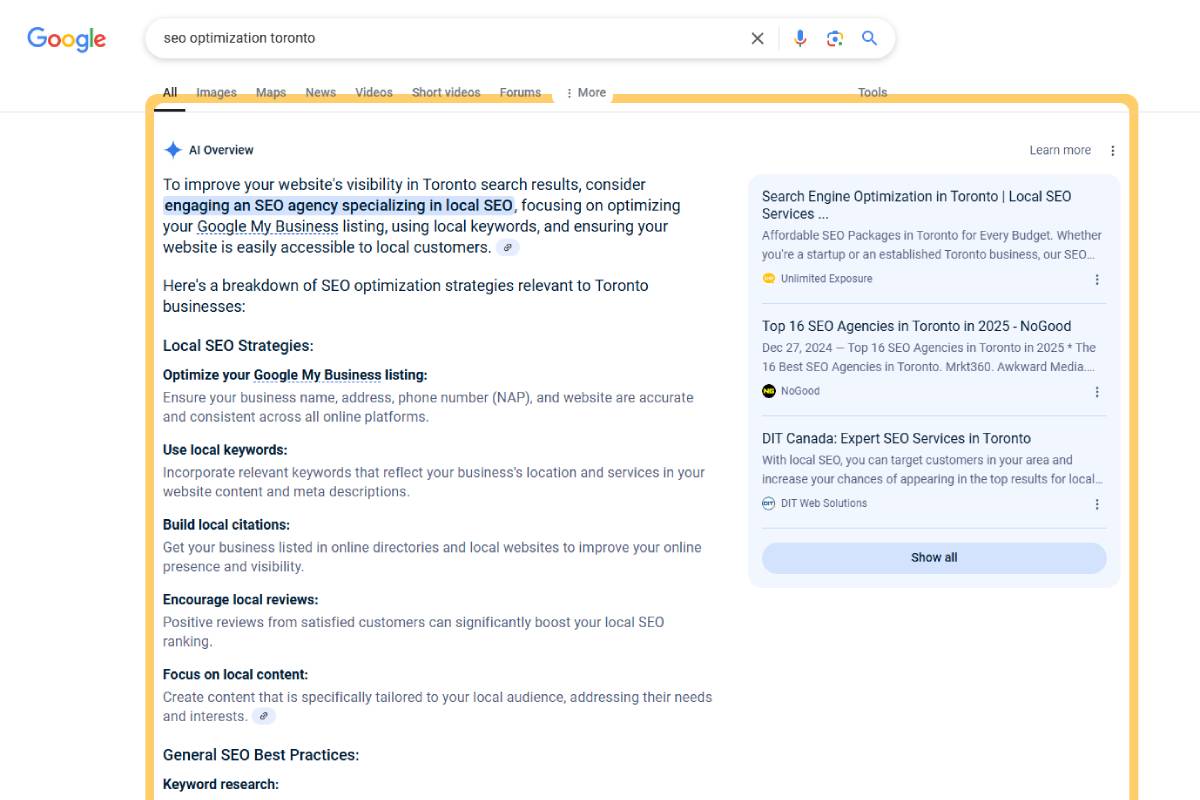Click the NoGood favicon on the result card

coord(768,391)
